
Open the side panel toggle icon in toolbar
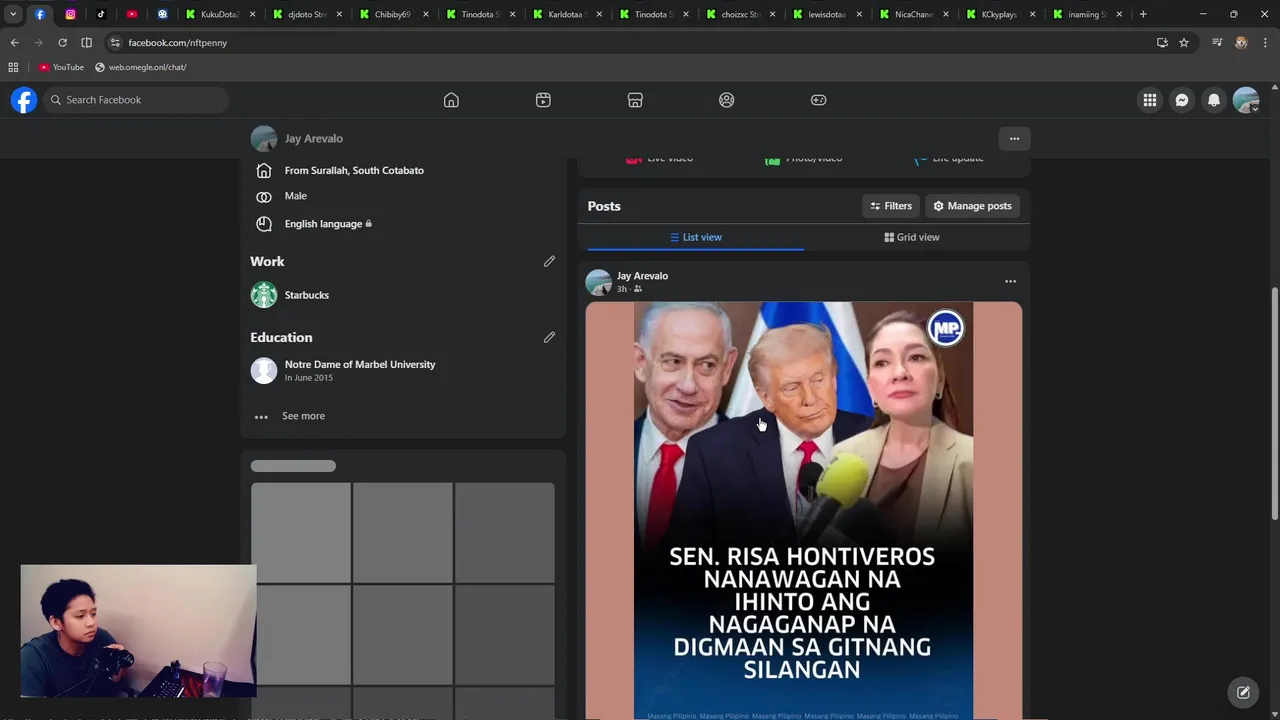(86, 43)
